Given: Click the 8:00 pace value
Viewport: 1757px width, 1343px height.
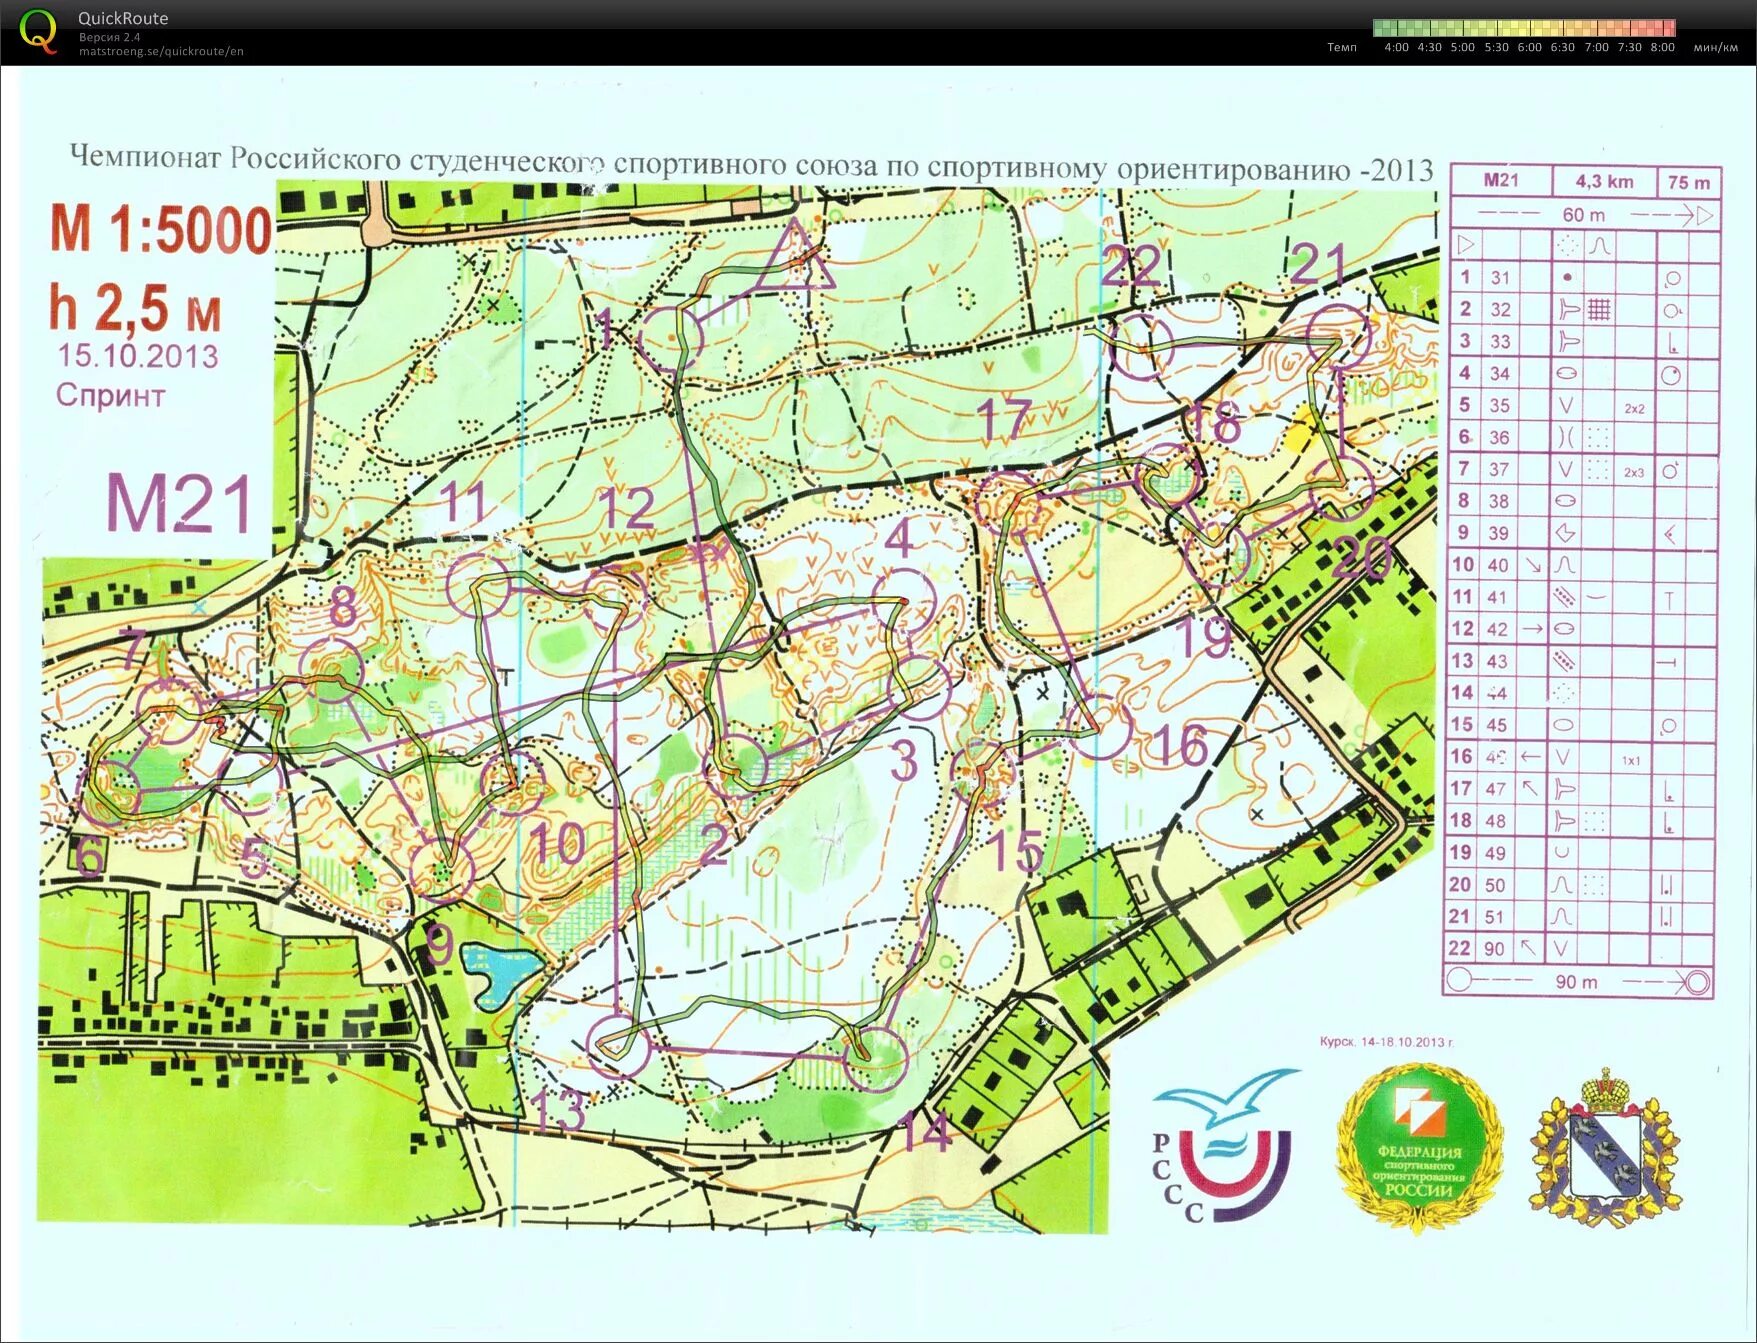Looking at the screenshot, I should point(1663,47).
